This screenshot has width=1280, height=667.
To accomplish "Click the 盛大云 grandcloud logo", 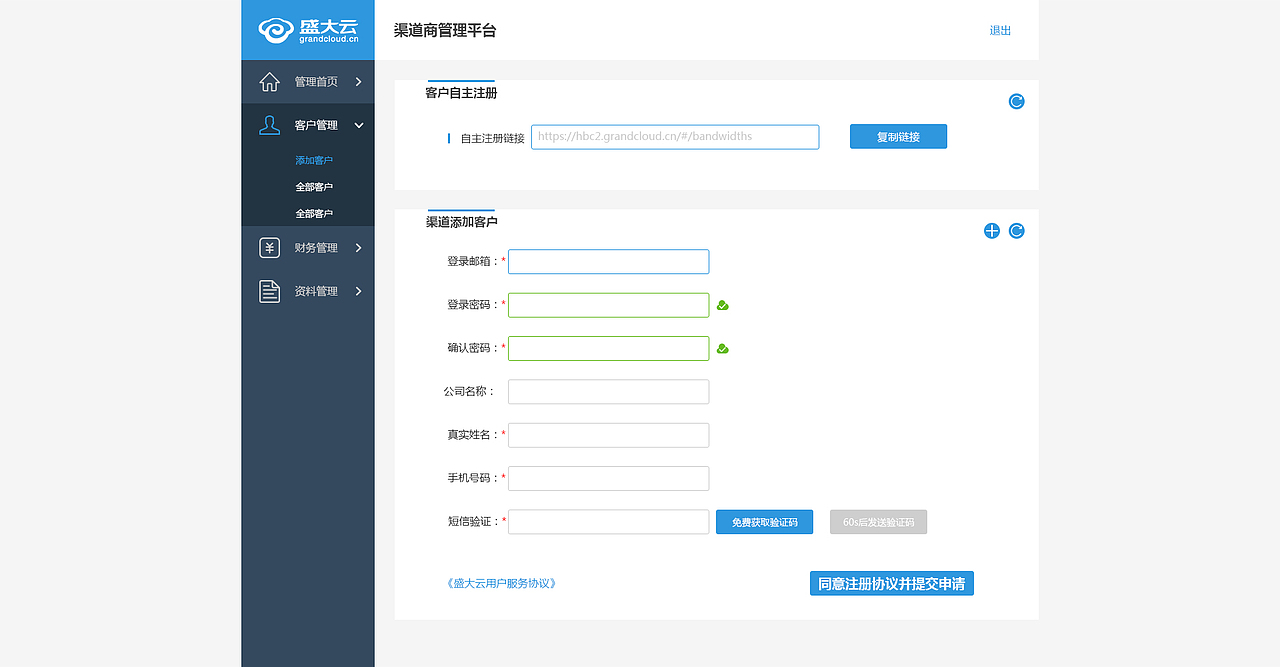I will [308, 30].
